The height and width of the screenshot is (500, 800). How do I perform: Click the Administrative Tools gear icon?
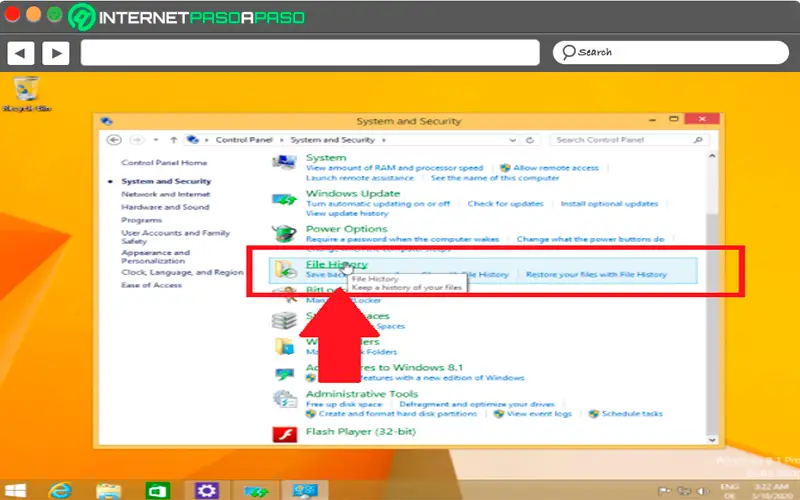tap(284, 398)
